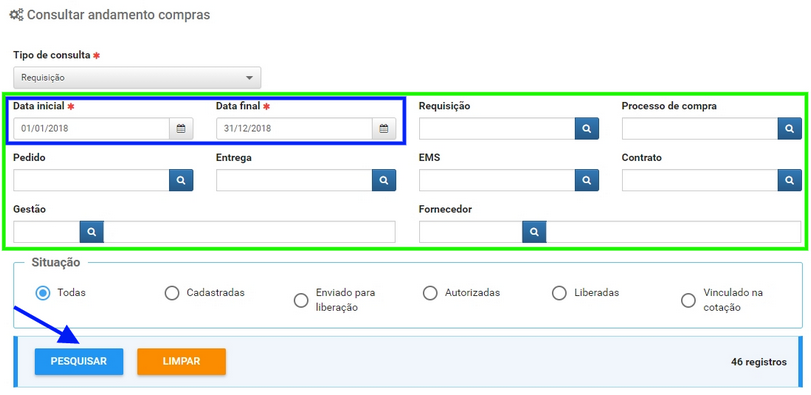This screenshot has width=811, height=395.
Task: Open the Data final calendar picker
Action: 384,129
